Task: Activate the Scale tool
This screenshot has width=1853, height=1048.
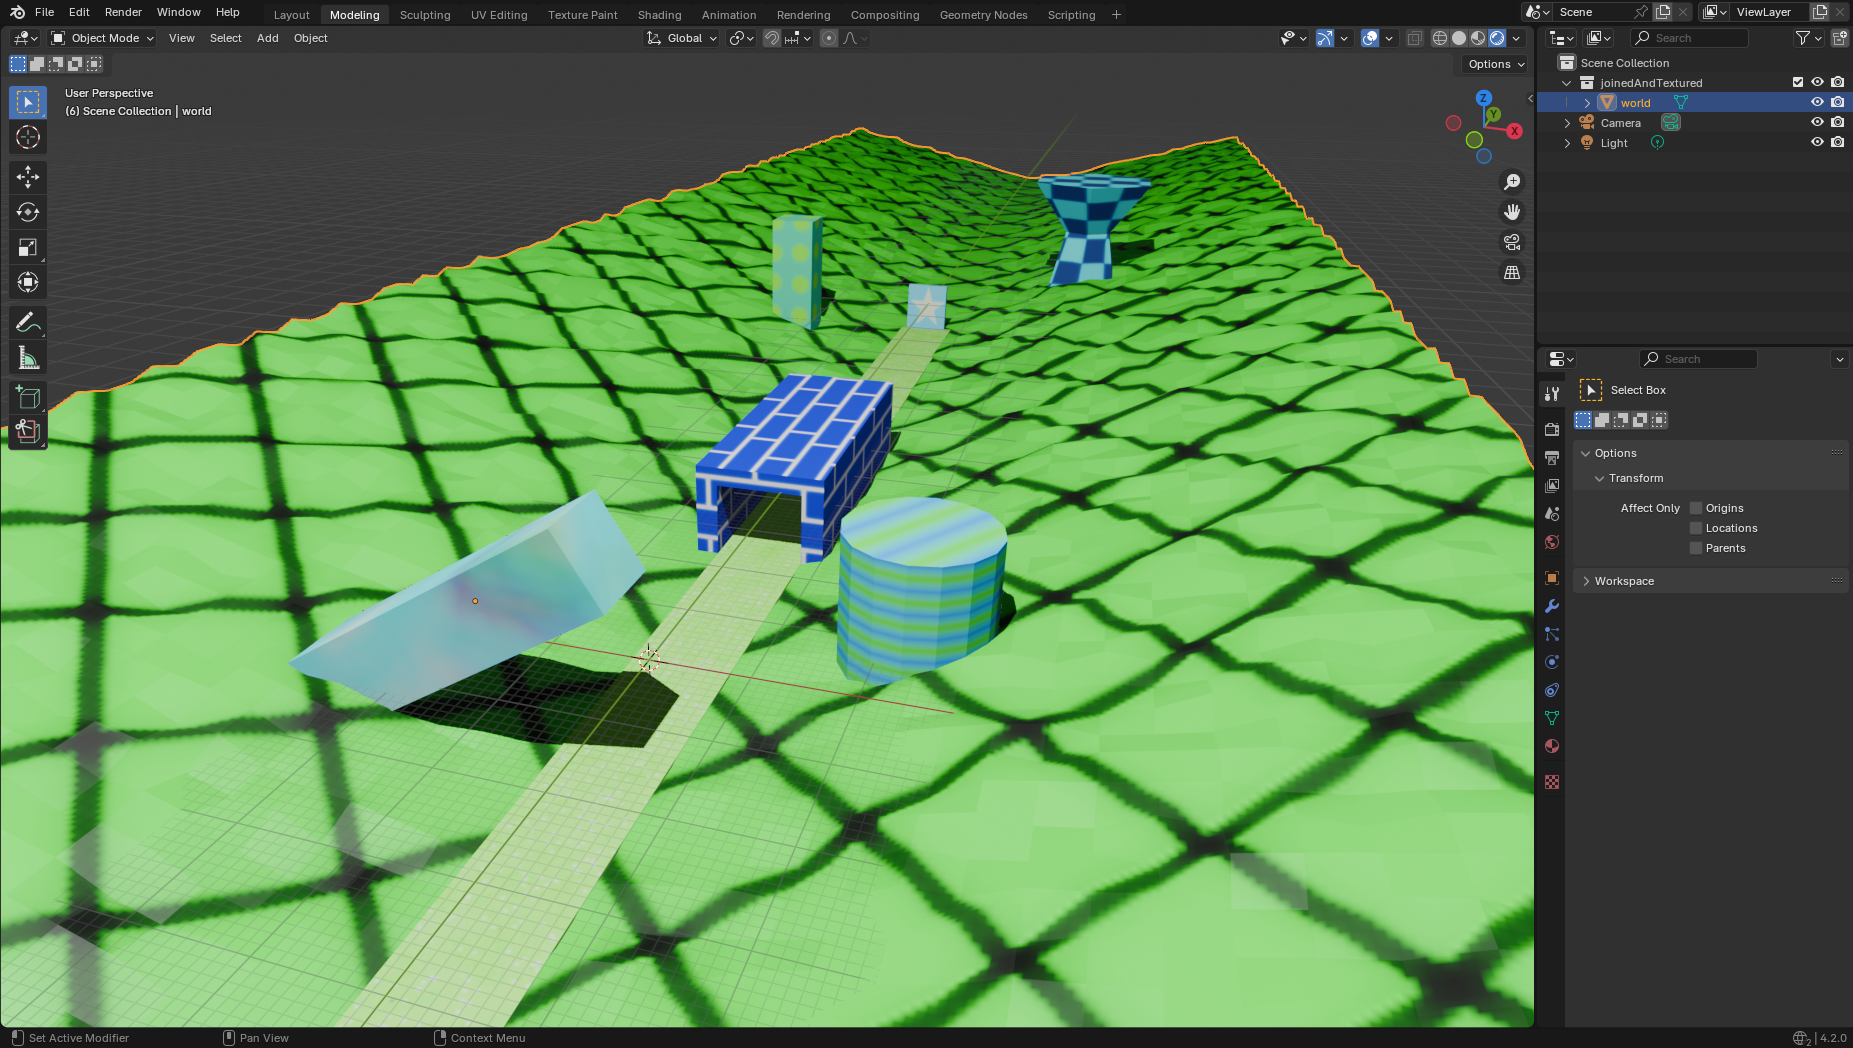Action: tap(28, 247)
